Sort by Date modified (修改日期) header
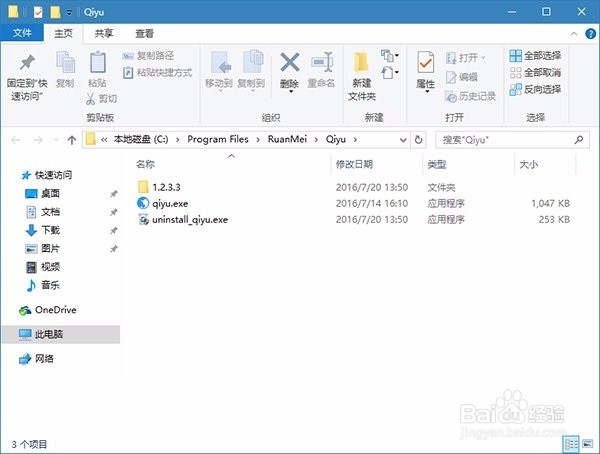 pyautogui.click(x=354, y=165)
